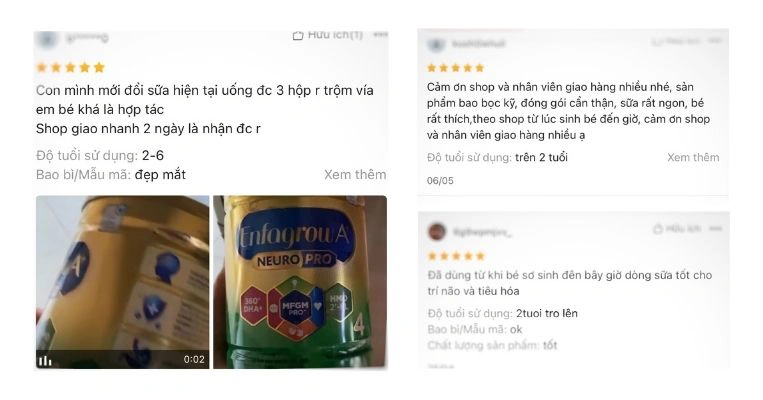
Task: Click the 06/05 review date
Action: (440, 181)
